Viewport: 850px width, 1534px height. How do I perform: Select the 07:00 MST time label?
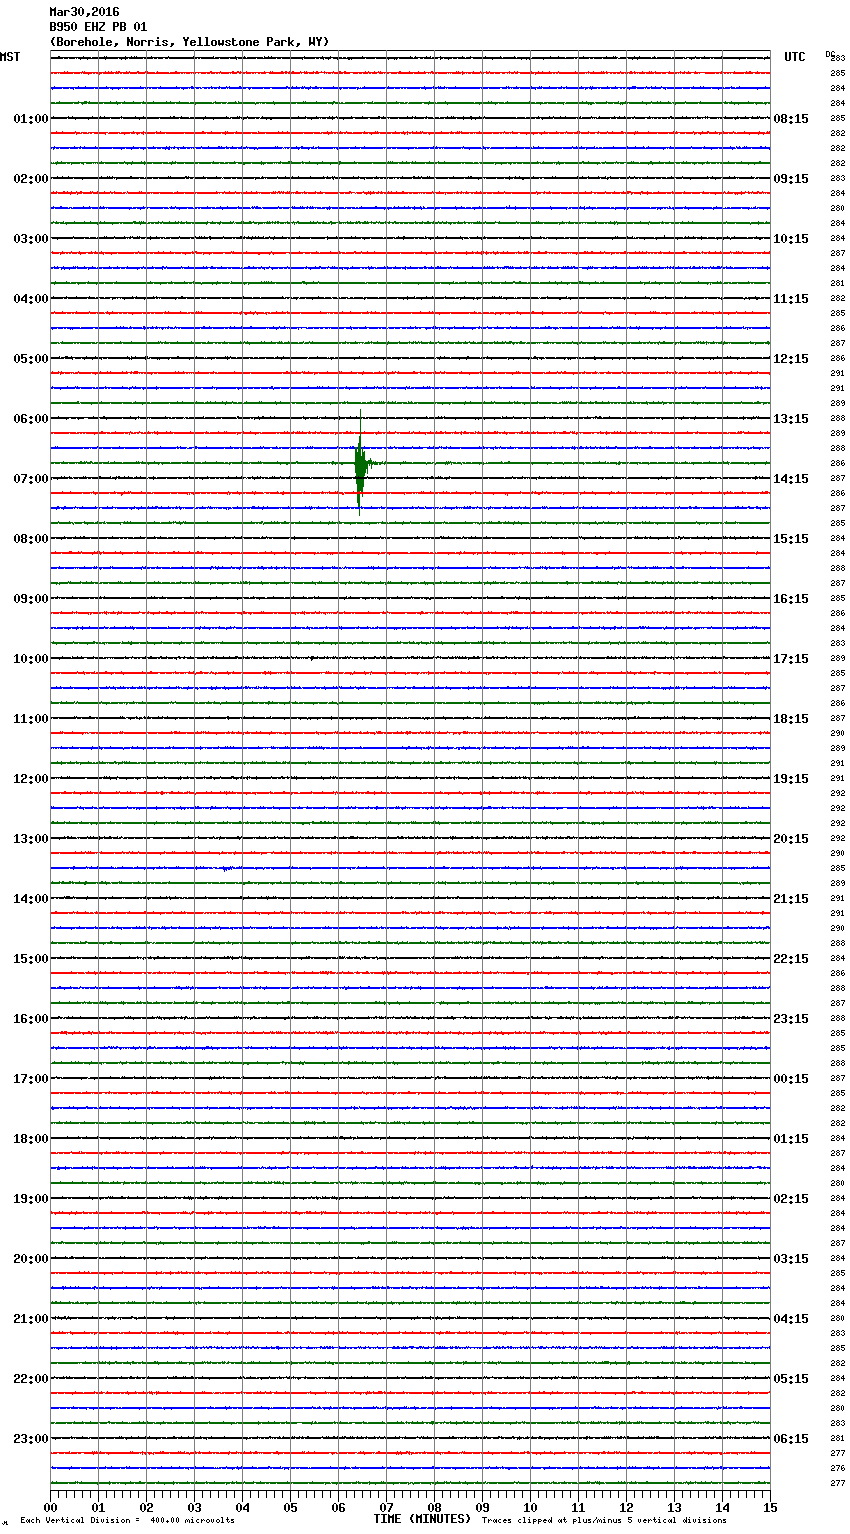click(x=30, y=479)
